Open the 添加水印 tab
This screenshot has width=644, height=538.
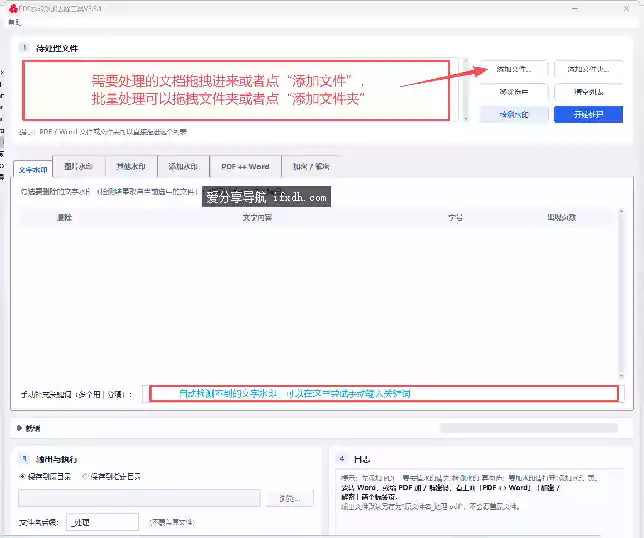(183, 166)
